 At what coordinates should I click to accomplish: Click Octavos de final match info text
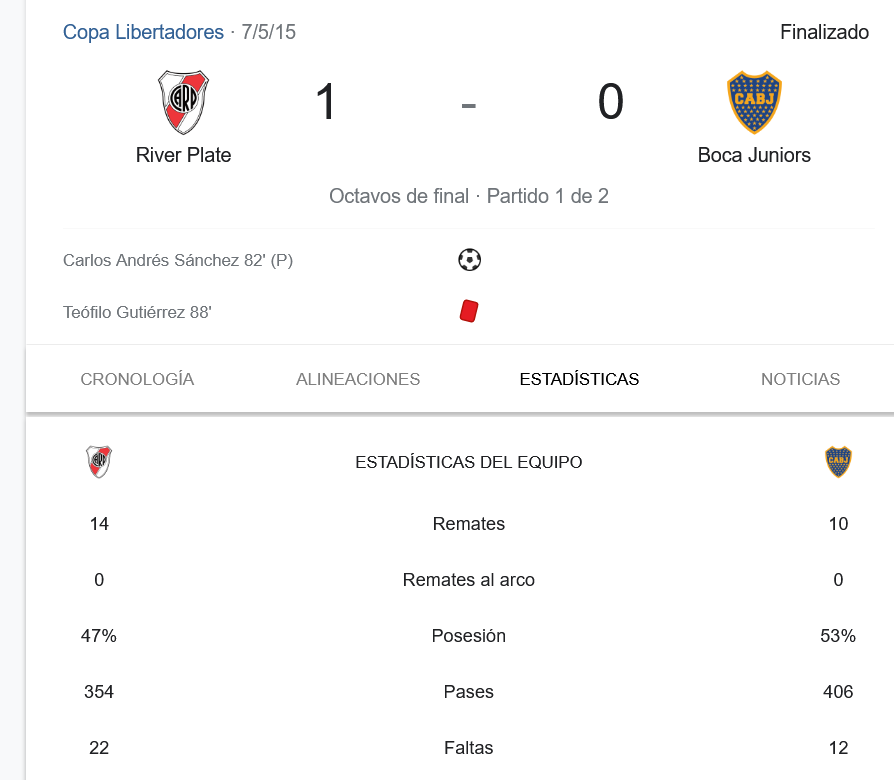tap(469, 196)
